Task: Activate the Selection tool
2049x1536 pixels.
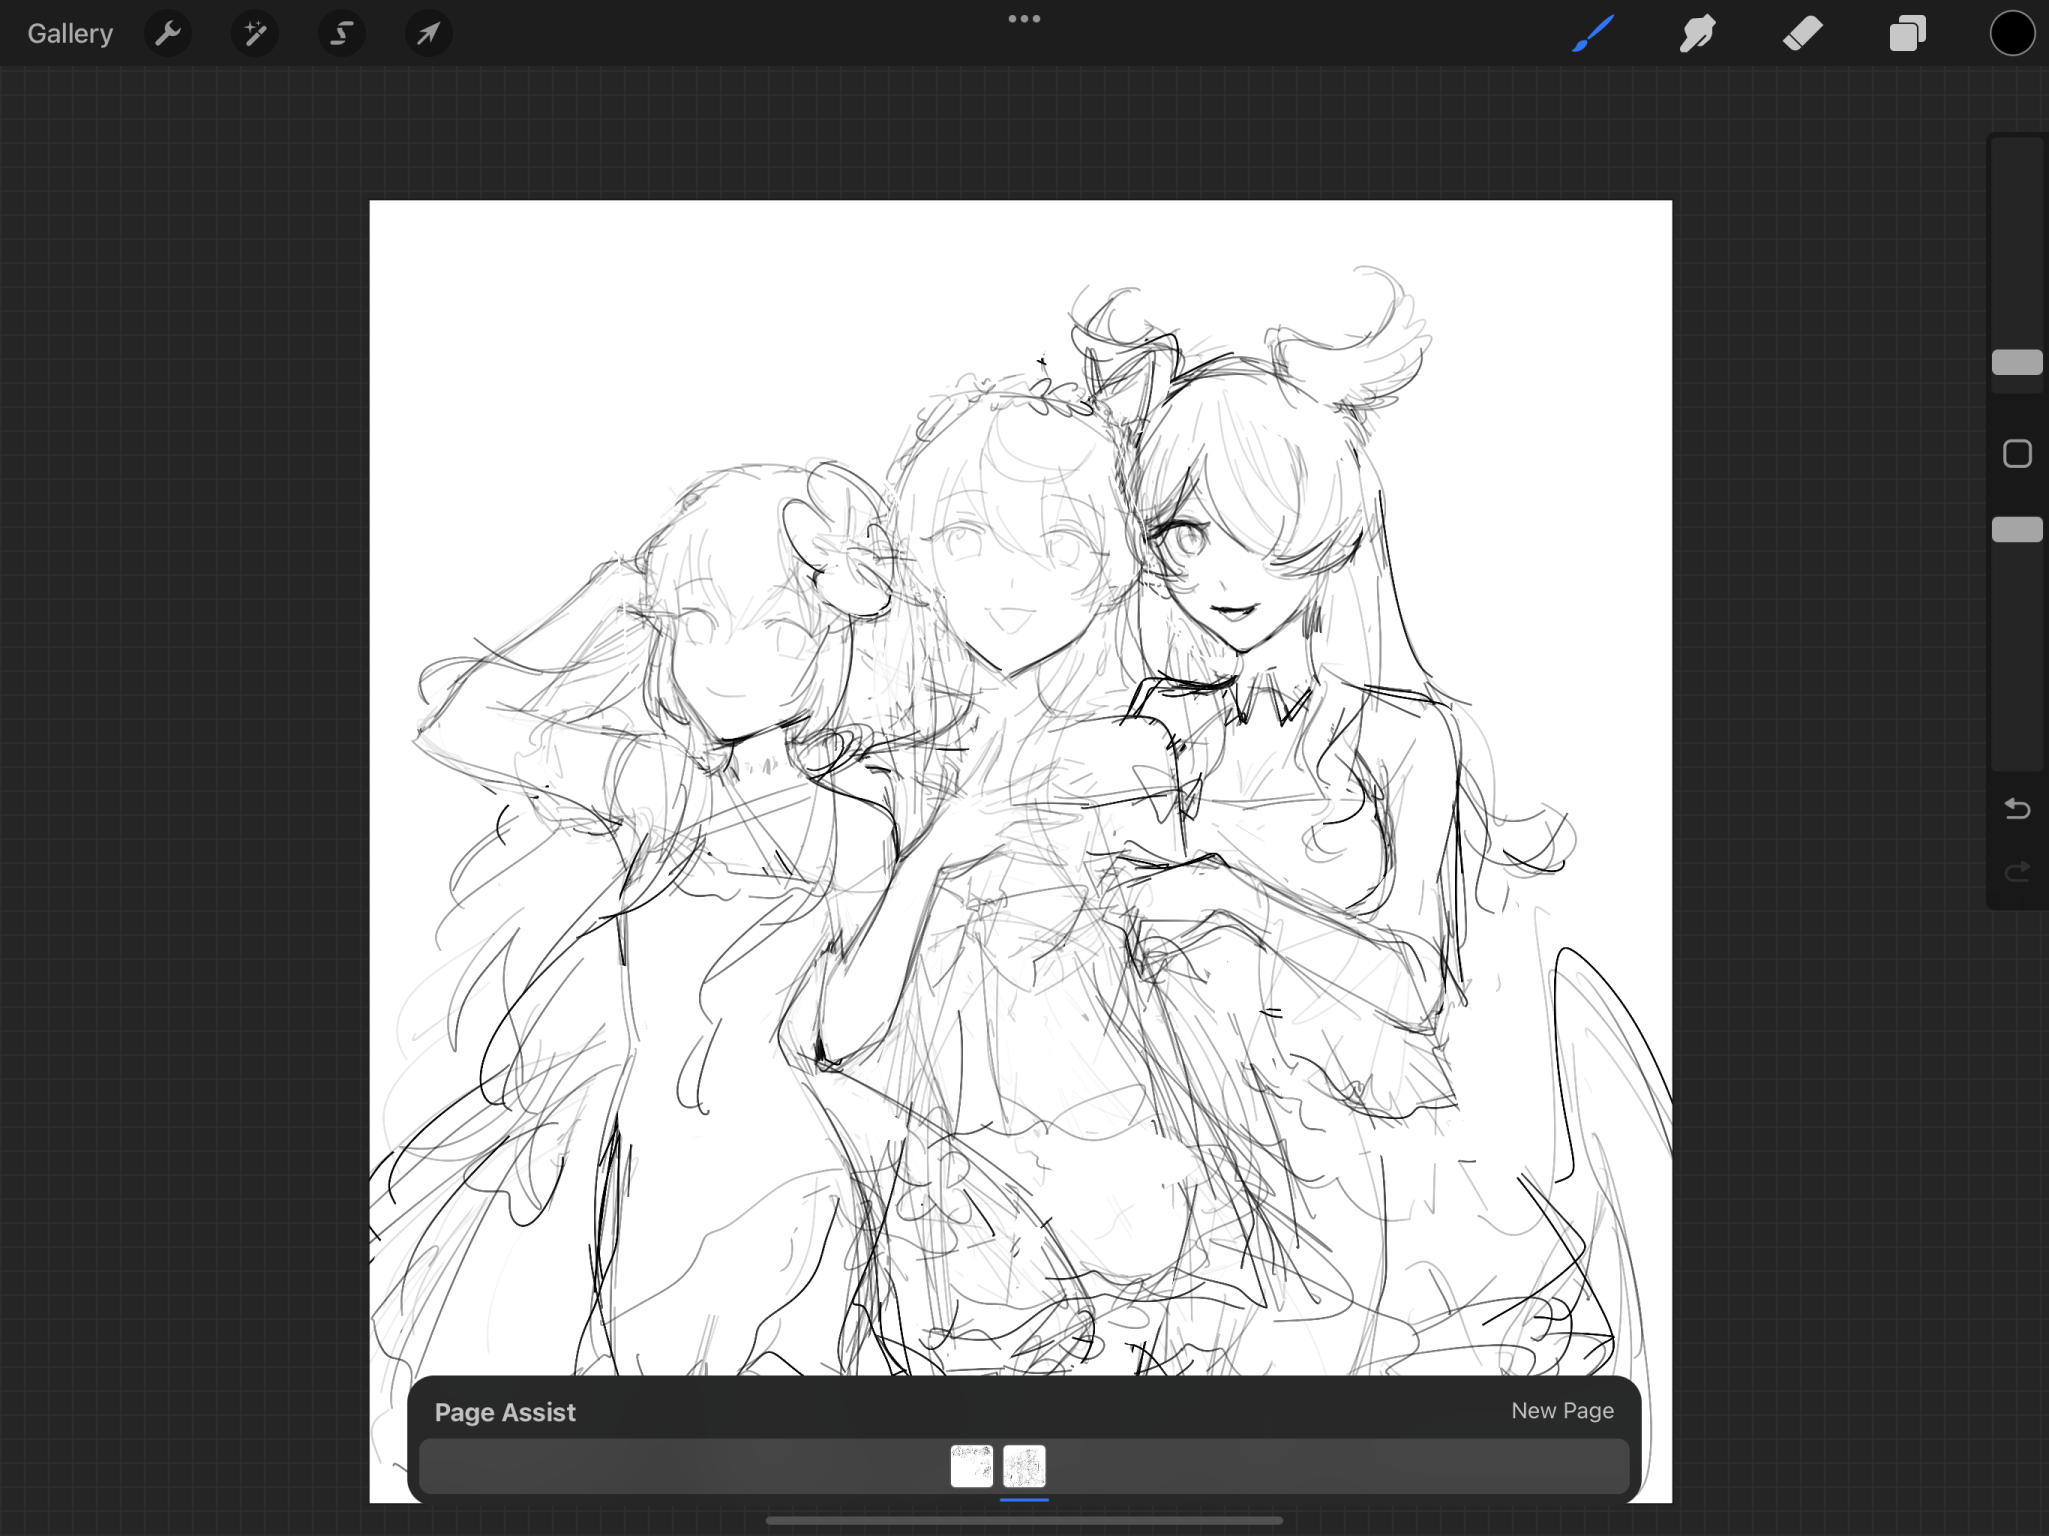Action: click(341, 34)
